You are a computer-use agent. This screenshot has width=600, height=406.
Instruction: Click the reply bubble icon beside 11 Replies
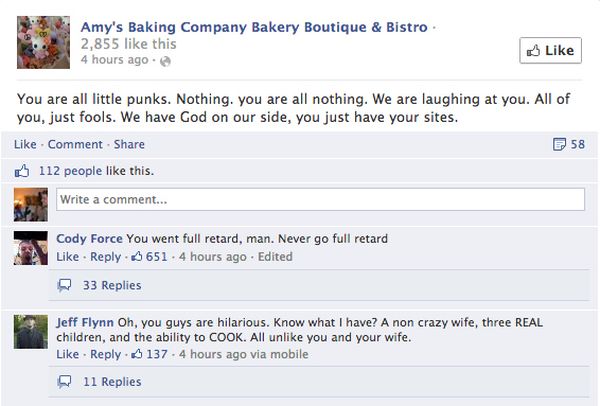coord(64,382)
